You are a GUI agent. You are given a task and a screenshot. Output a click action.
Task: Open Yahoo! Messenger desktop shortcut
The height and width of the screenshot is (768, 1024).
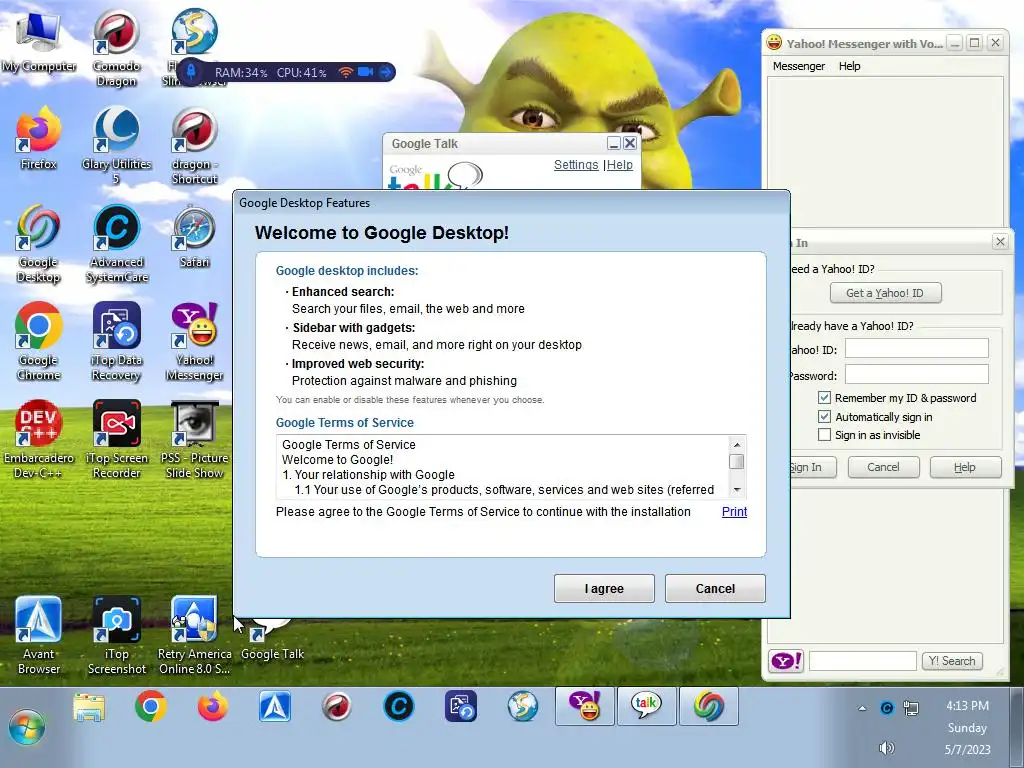195,341
